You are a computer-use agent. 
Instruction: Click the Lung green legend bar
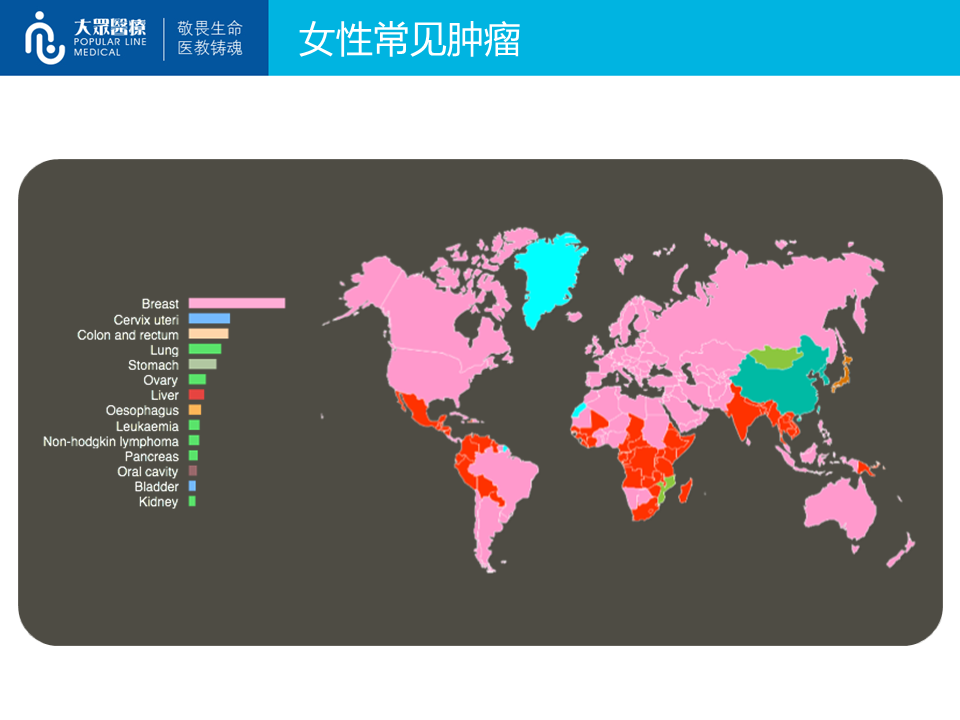(205, 349)
